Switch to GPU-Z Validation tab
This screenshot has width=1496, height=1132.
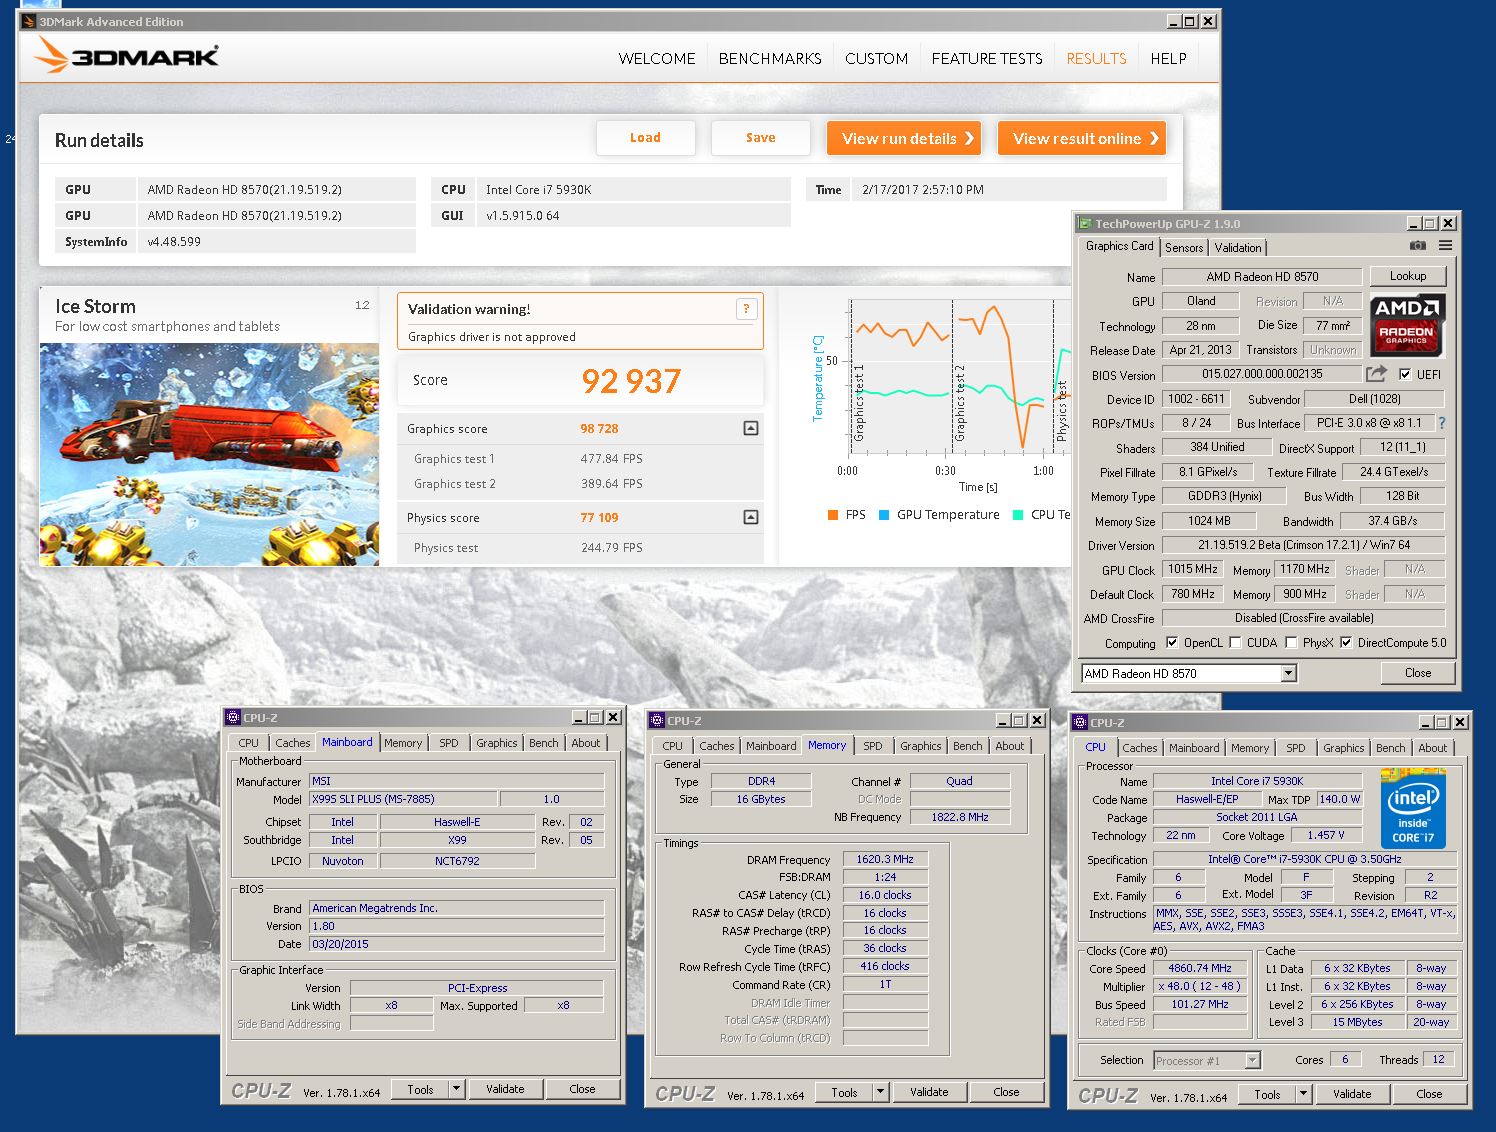pos(1238,248)
